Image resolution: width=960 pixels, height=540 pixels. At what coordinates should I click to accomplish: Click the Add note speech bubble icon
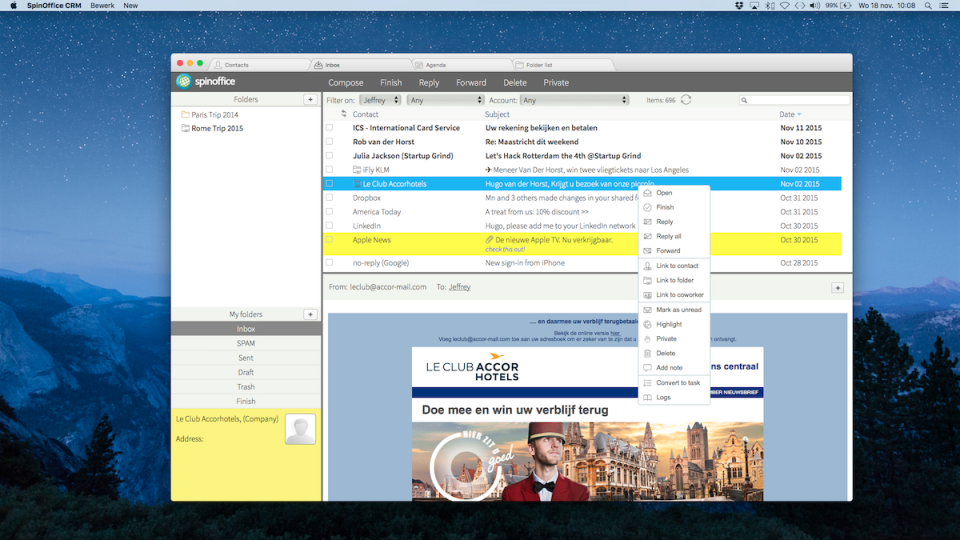point(647,368)
